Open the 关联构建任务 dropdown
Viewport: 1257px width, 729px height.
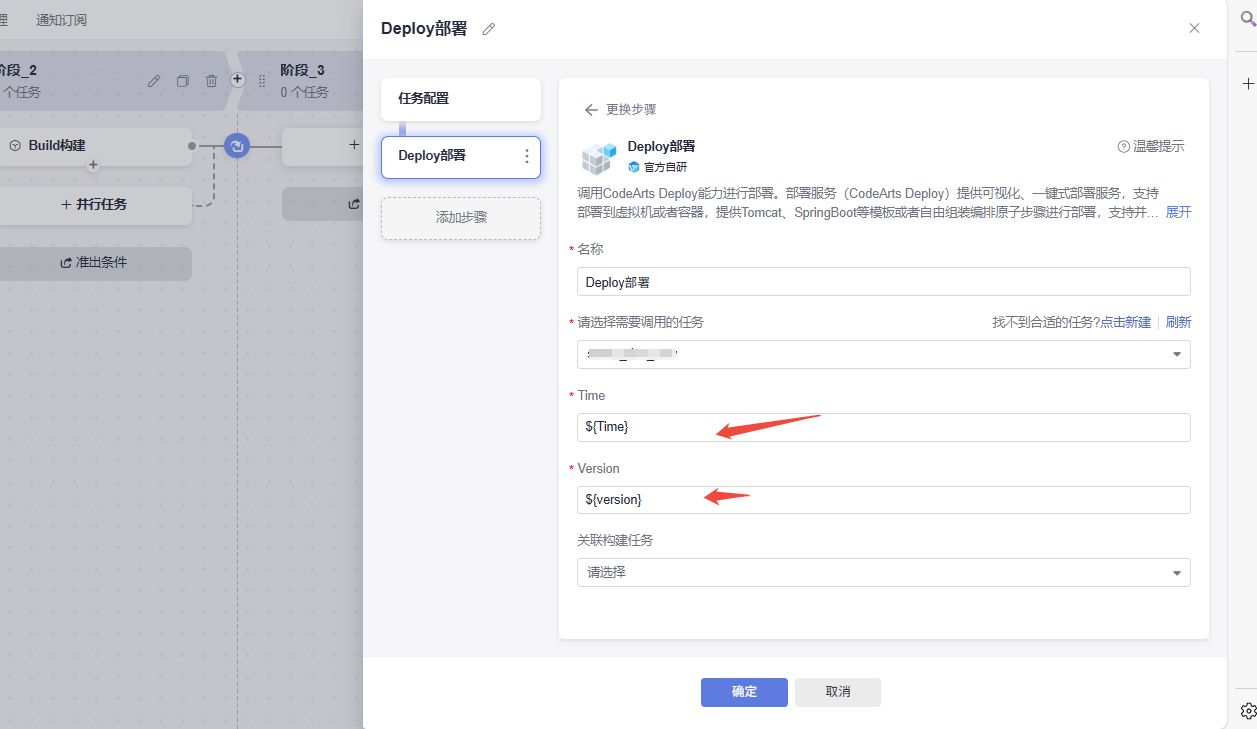[x=884, y=572]
